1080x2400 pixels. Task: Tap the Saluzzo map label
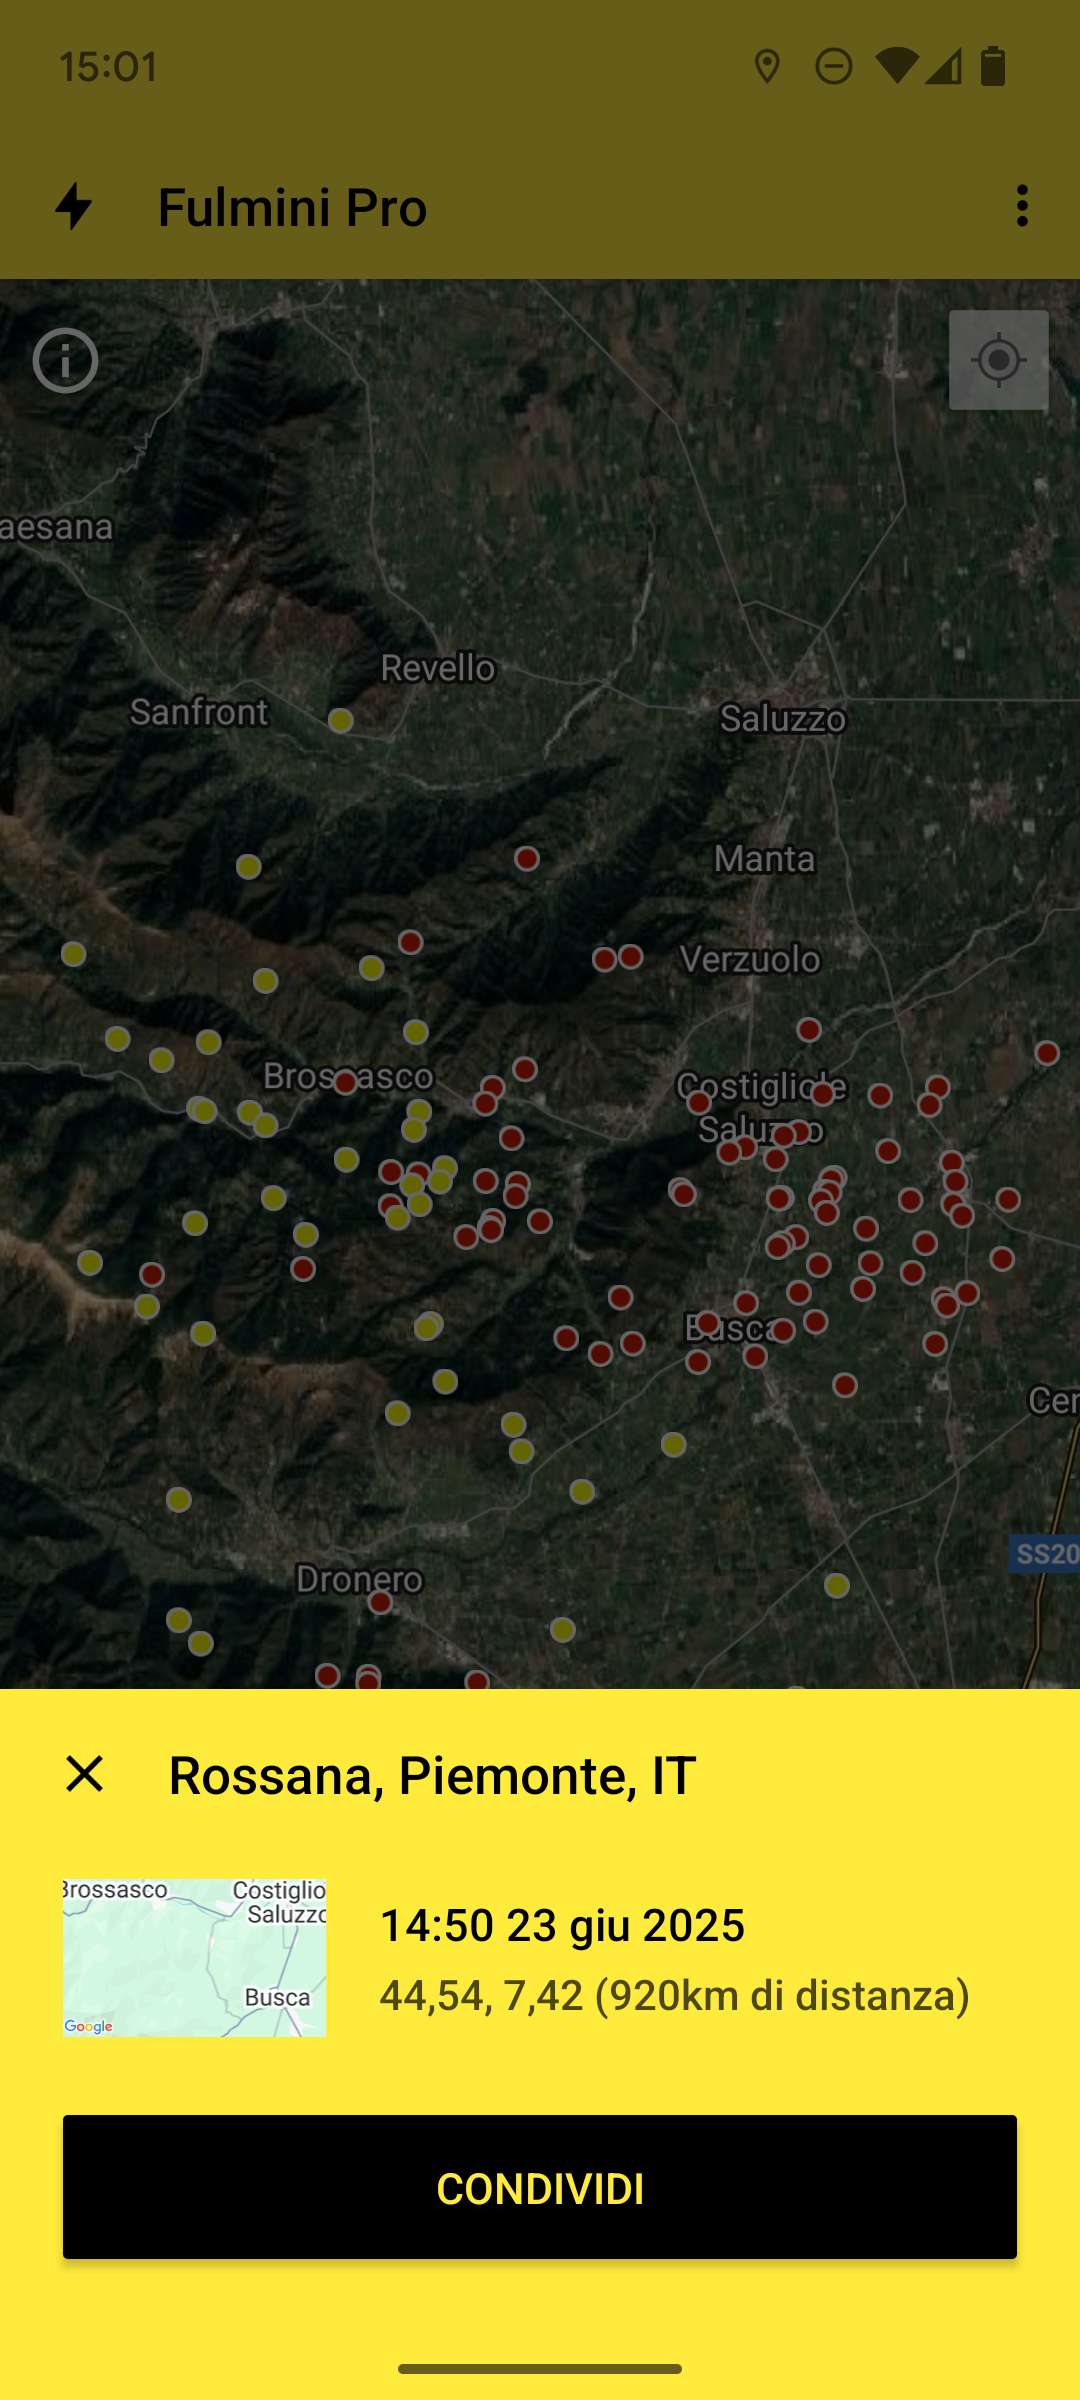click(x=783, y=718)
